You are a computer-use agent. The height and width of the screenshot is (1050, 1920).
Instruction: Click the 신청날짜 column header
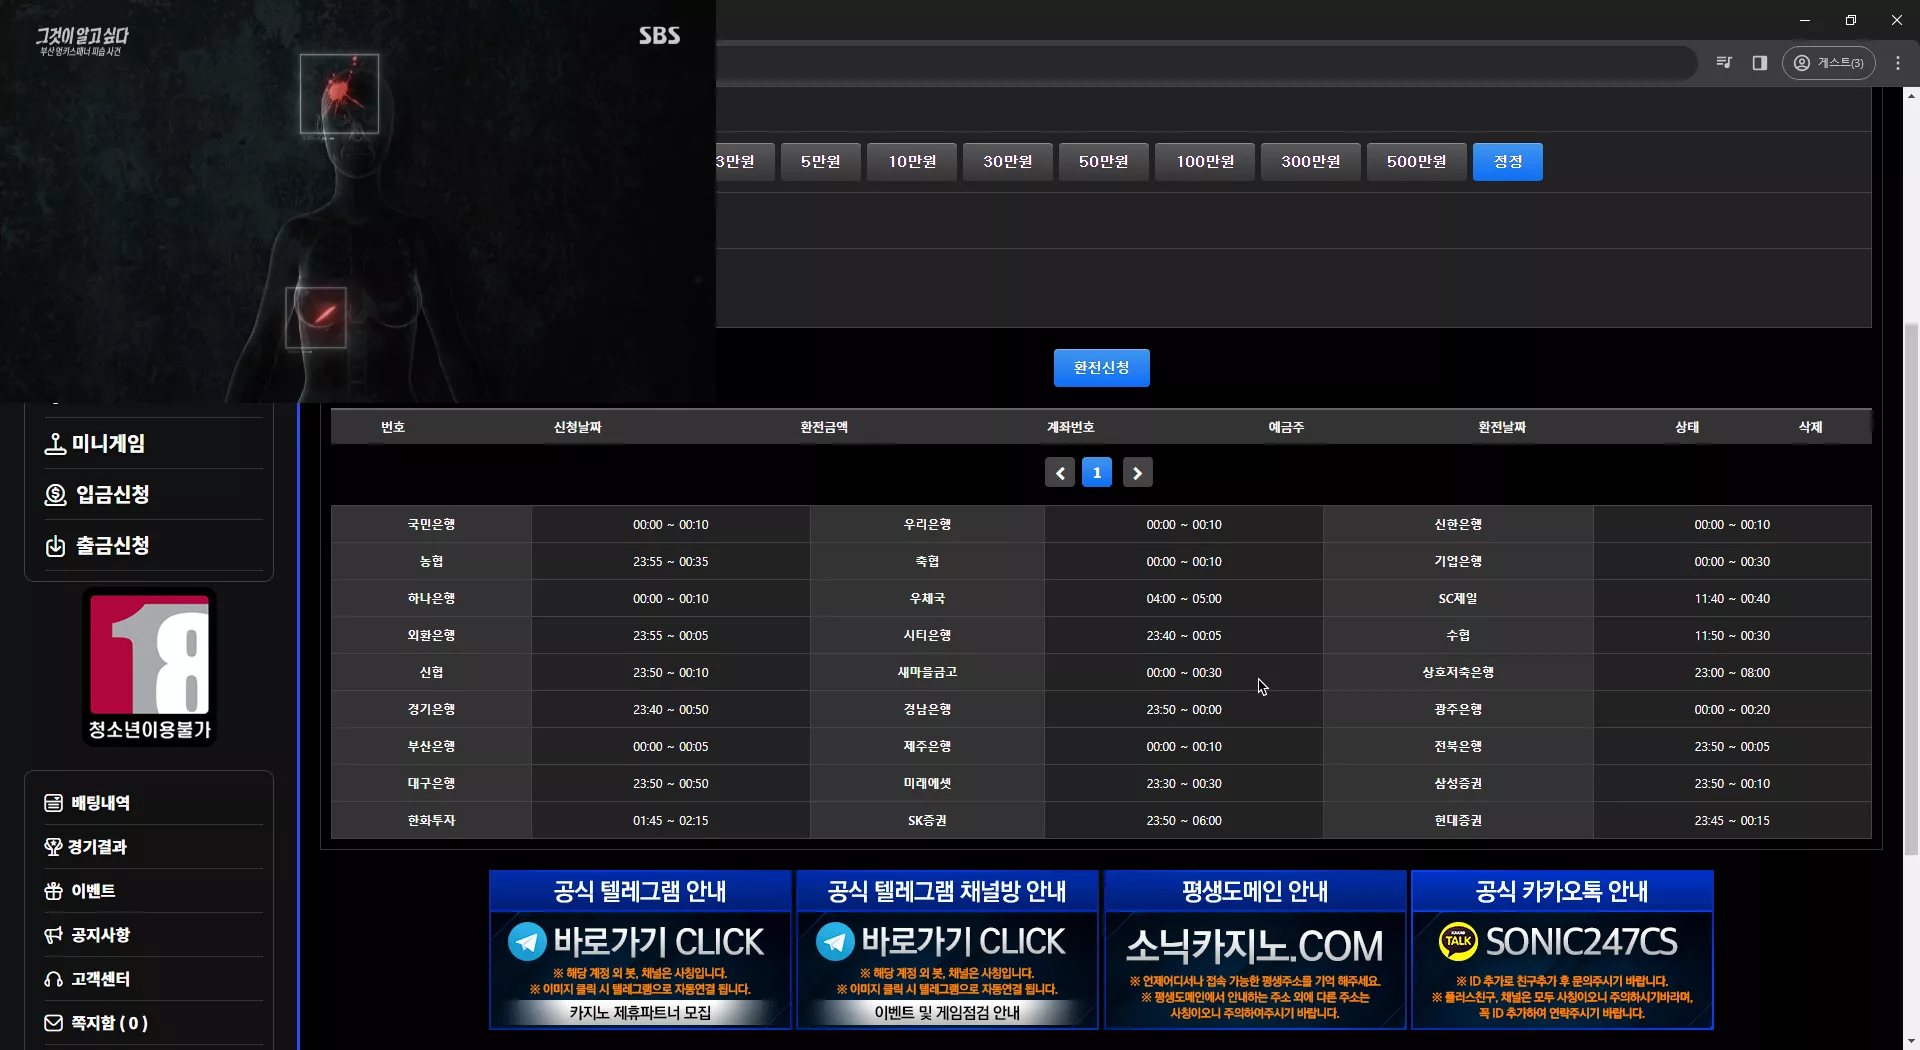click(577, 427)
